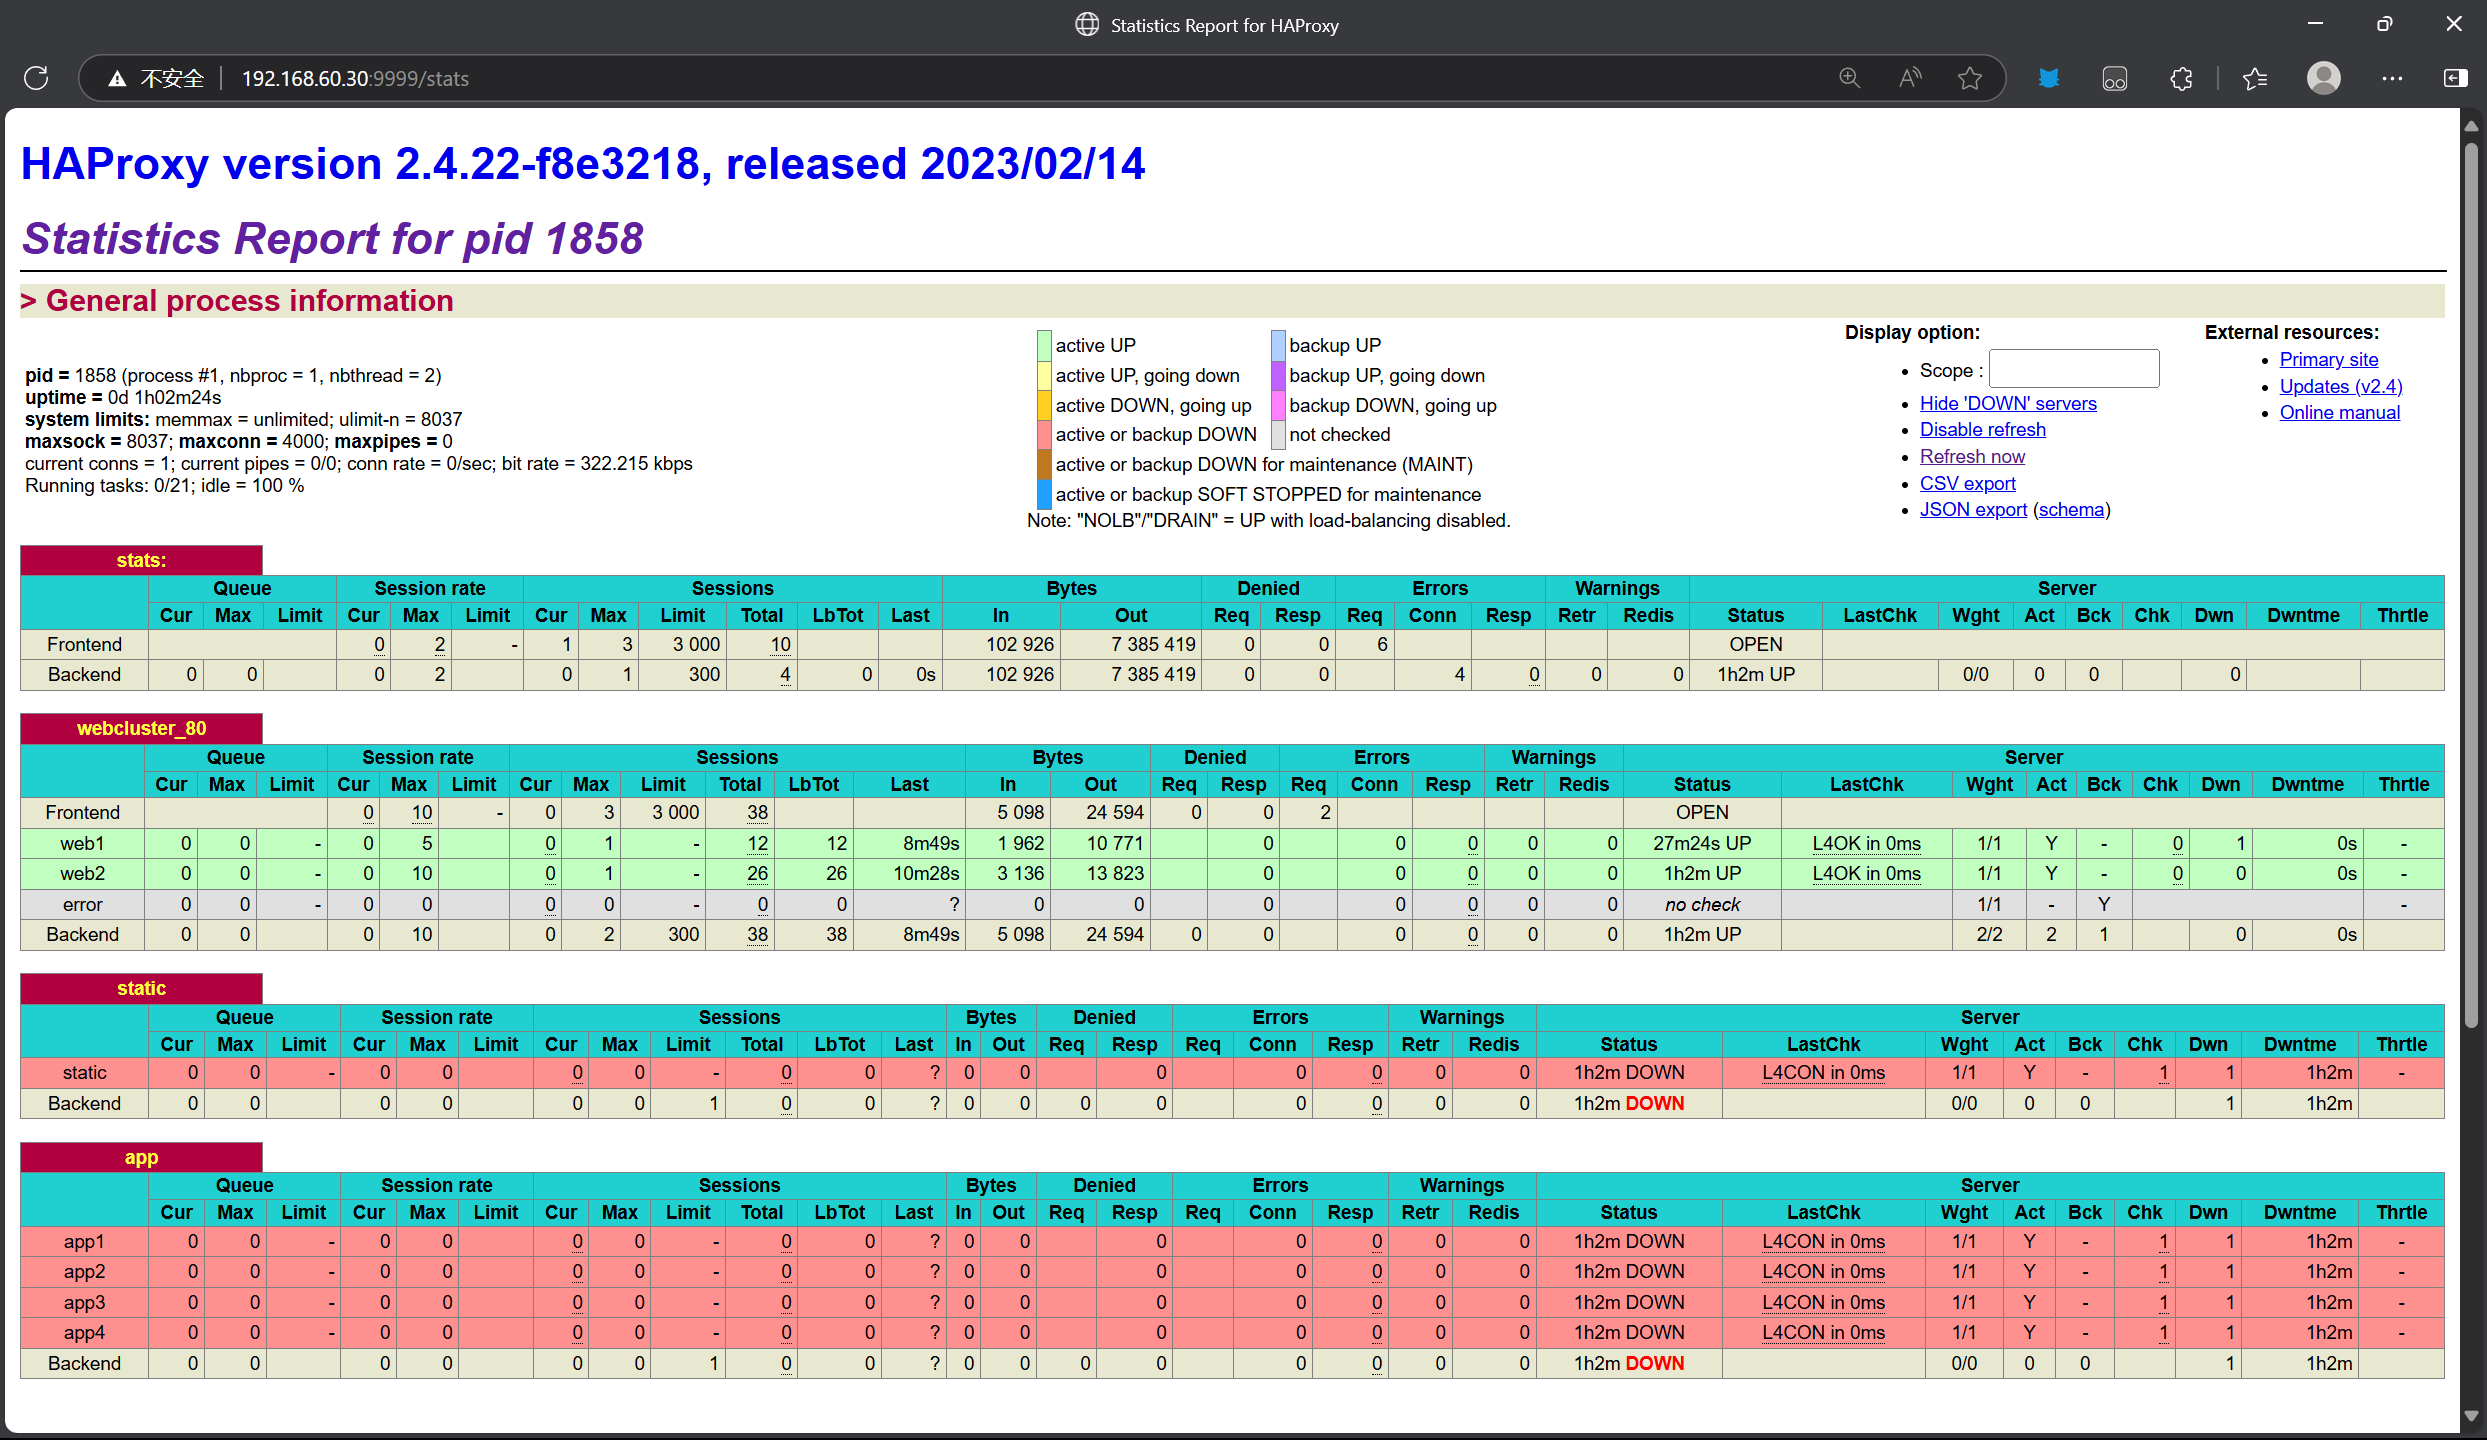This screenshot has height=1440, width=2487.
Task: Click the globe icon beside page title
Action: pyautogui.click(x=1087, y=25)
